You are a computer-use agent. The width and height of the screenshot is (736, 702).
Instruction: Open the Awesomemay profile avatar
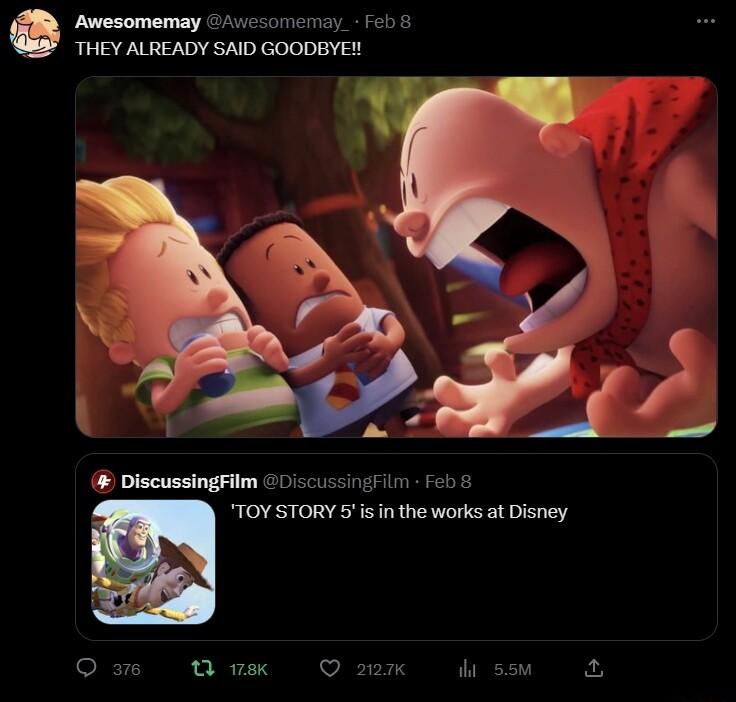[34, 33]
